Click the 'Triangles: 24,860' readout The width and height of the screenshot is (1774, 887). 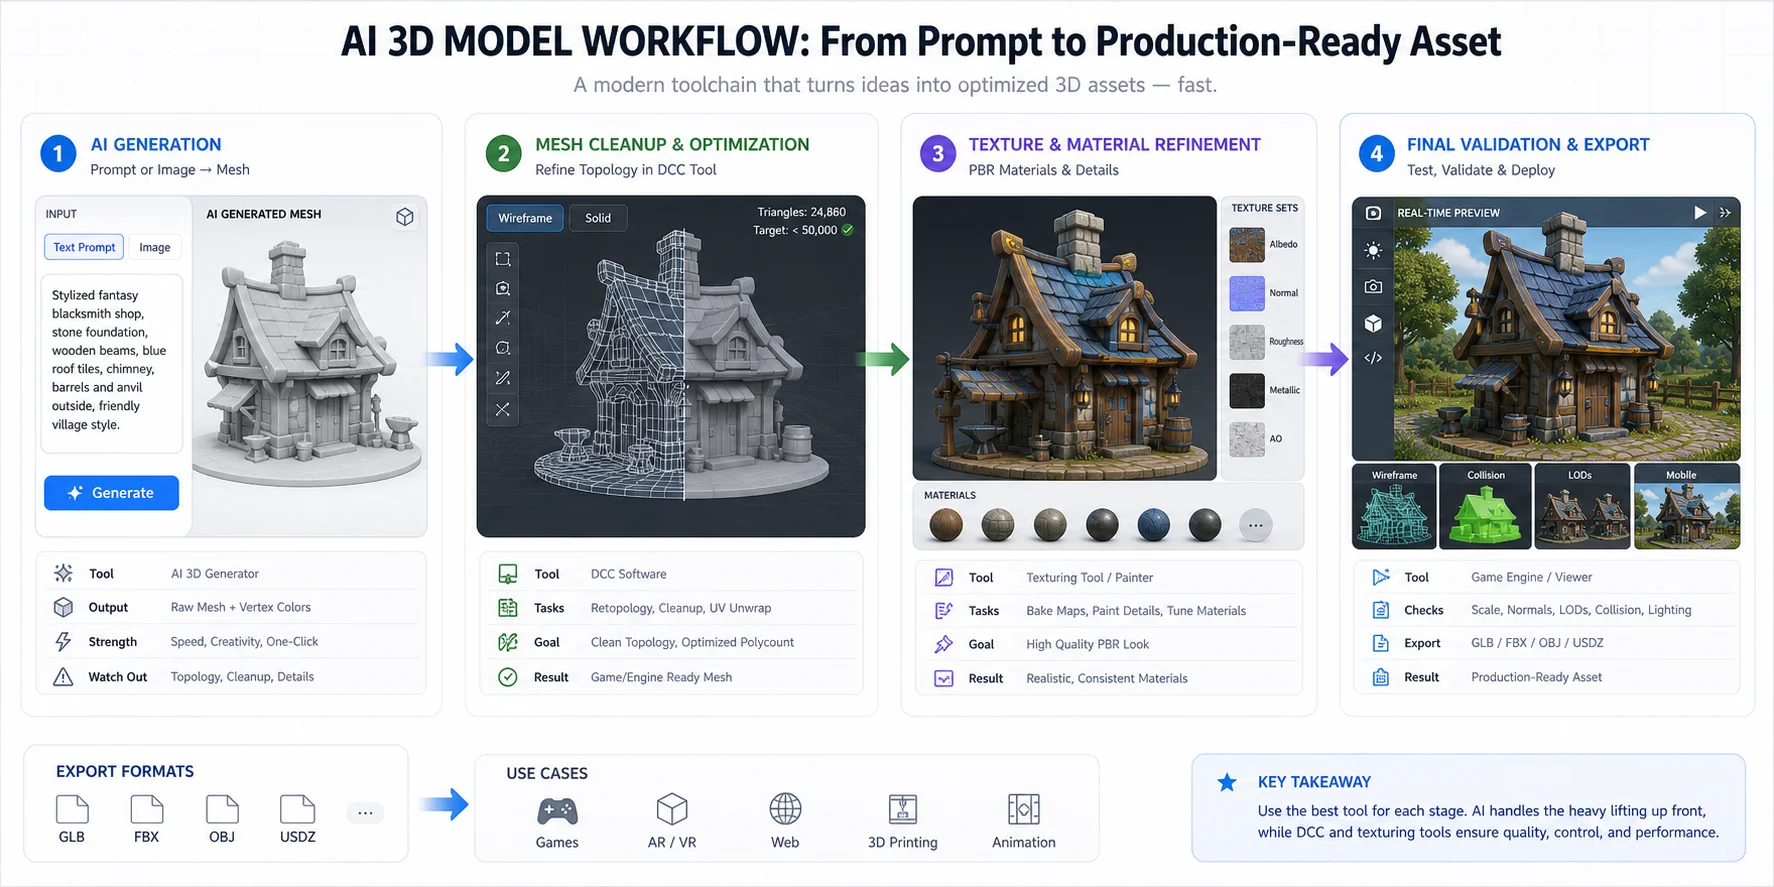pyautogui.click(x=801, y=212)
